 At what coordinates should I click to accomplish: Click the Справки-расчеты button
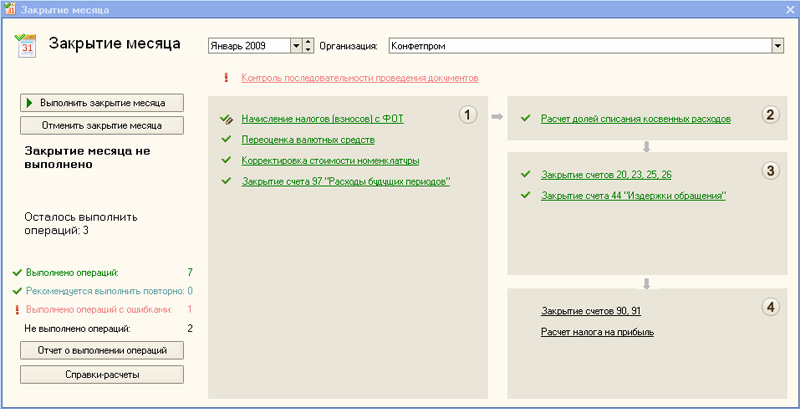click(x=102, y=374)
